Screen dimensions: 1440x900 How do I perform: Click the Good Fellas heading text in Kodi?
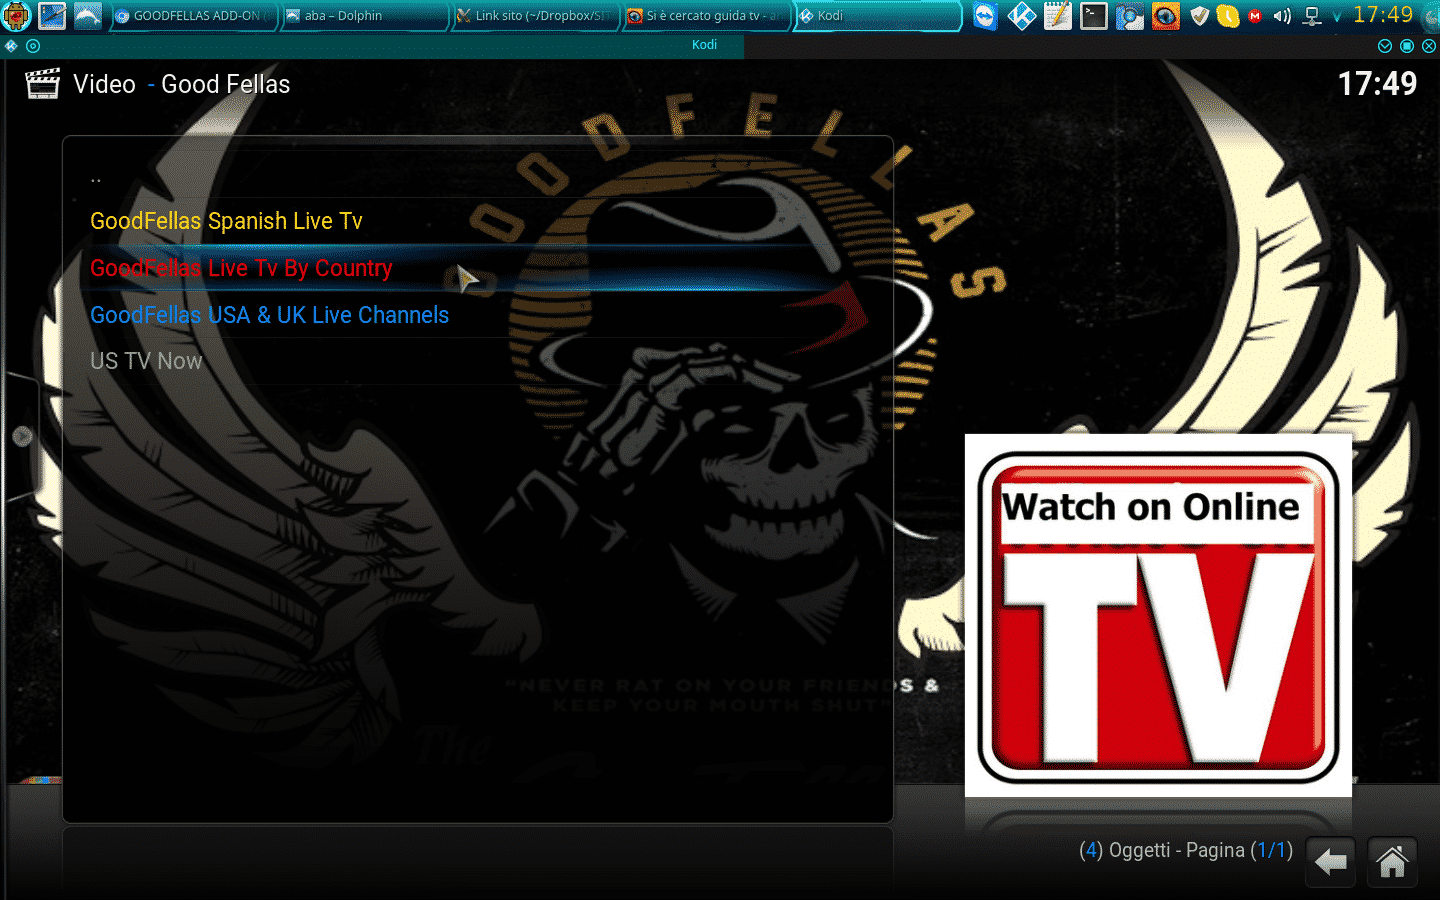226,85
